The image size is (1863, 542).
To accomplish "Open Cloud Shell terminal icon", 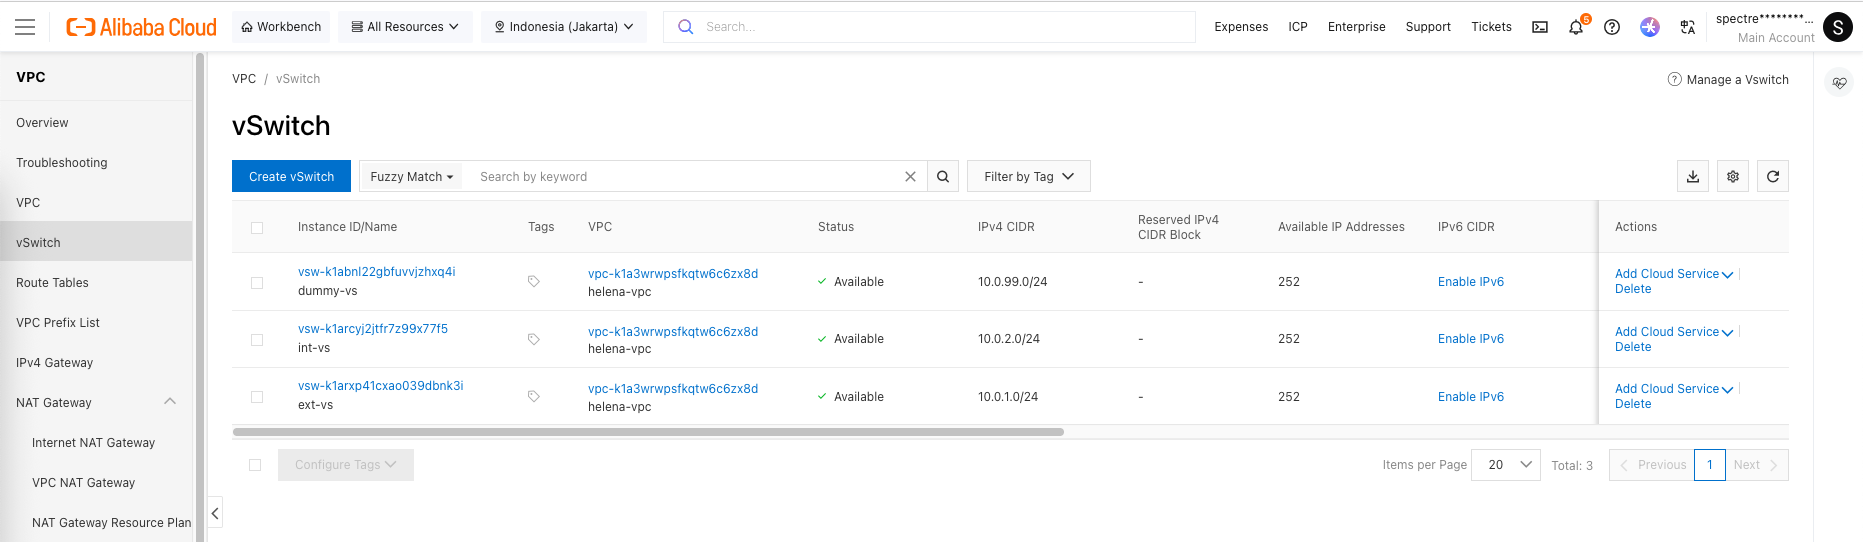I will 1540,27.
